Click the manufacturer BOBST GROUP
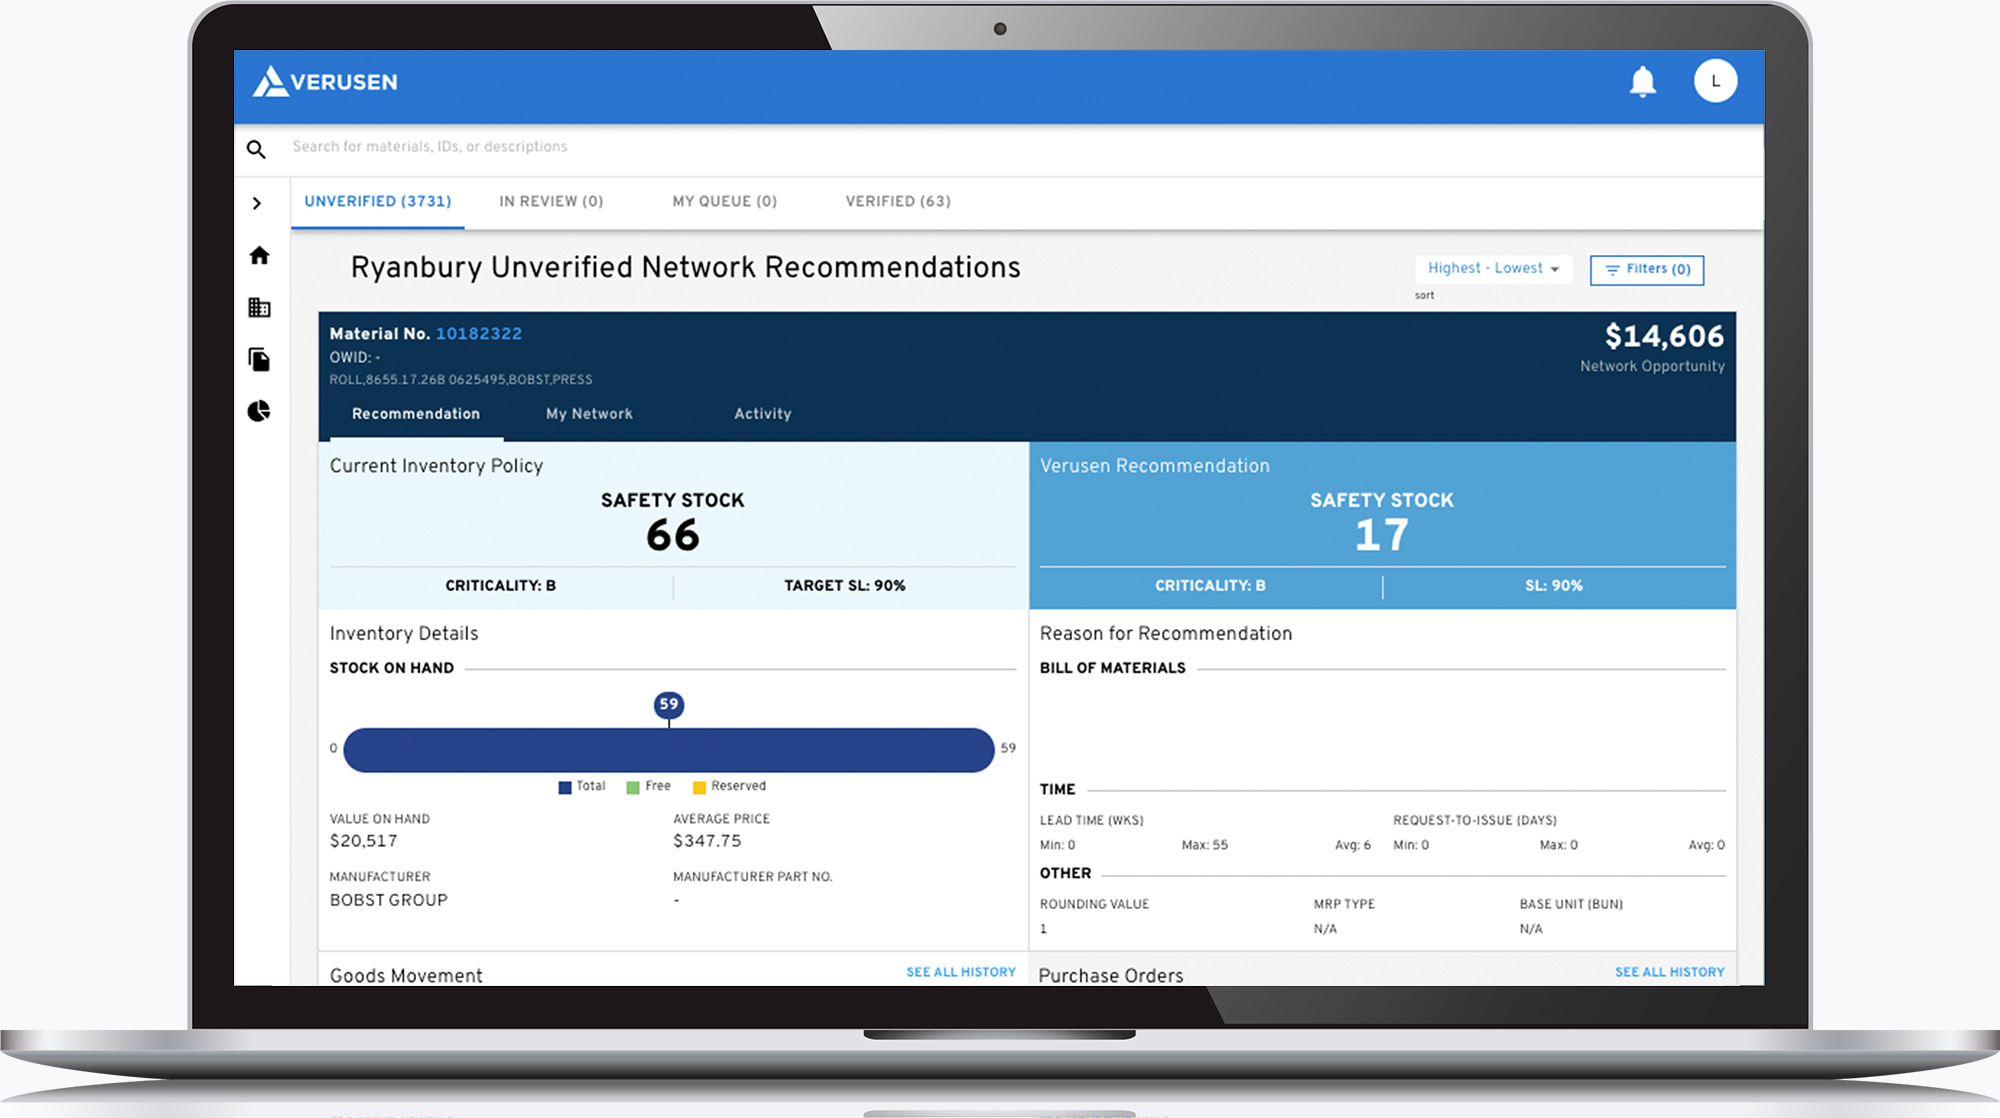The height and width of the screenshot is (1118, 2000). coord(389,900)
